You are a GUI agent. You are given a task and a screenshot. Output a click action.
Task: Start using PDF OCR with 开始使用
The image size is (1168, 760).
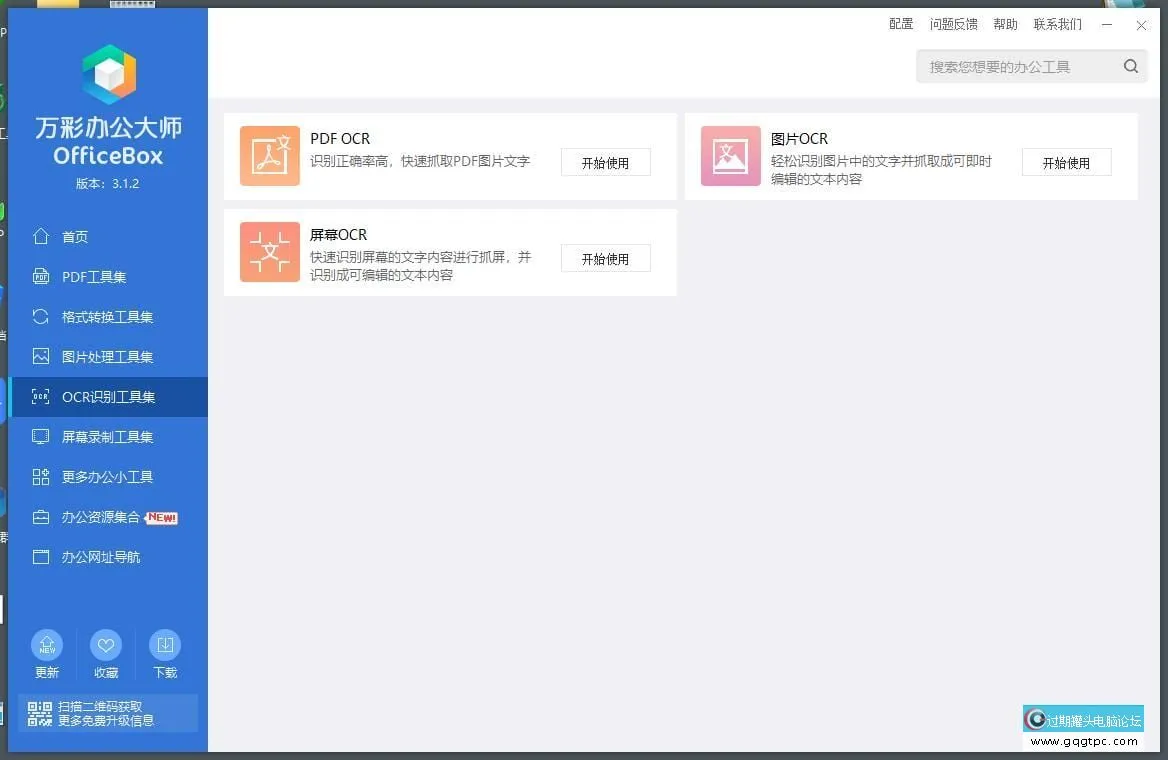pos(605,163)
